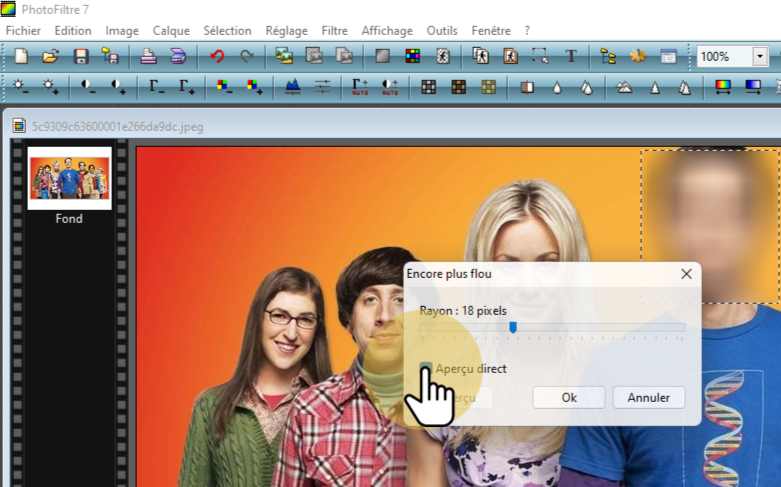781x487 pixels.
Task: Click the 5c9309c63600001e266da9dc.jpeg document title
Action: [x=118, y=127]
